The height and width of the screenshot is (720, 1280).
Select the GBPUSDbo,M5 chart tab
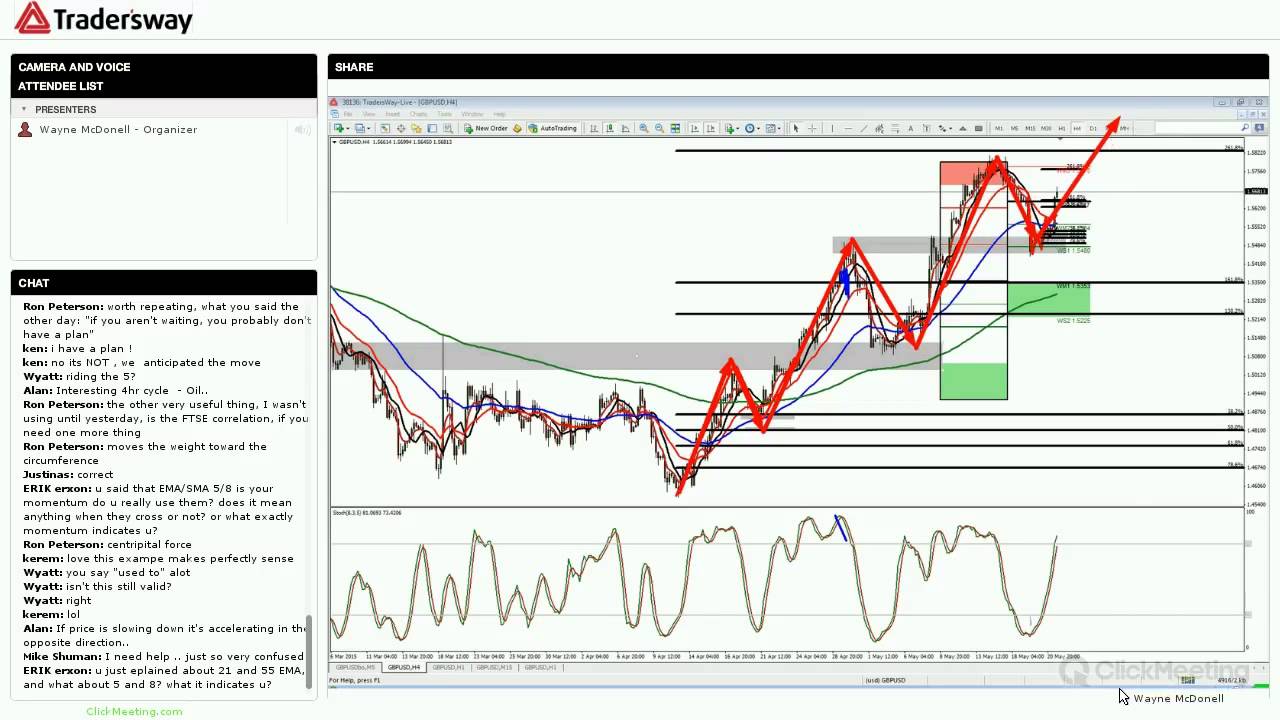(x=355, y=667)
